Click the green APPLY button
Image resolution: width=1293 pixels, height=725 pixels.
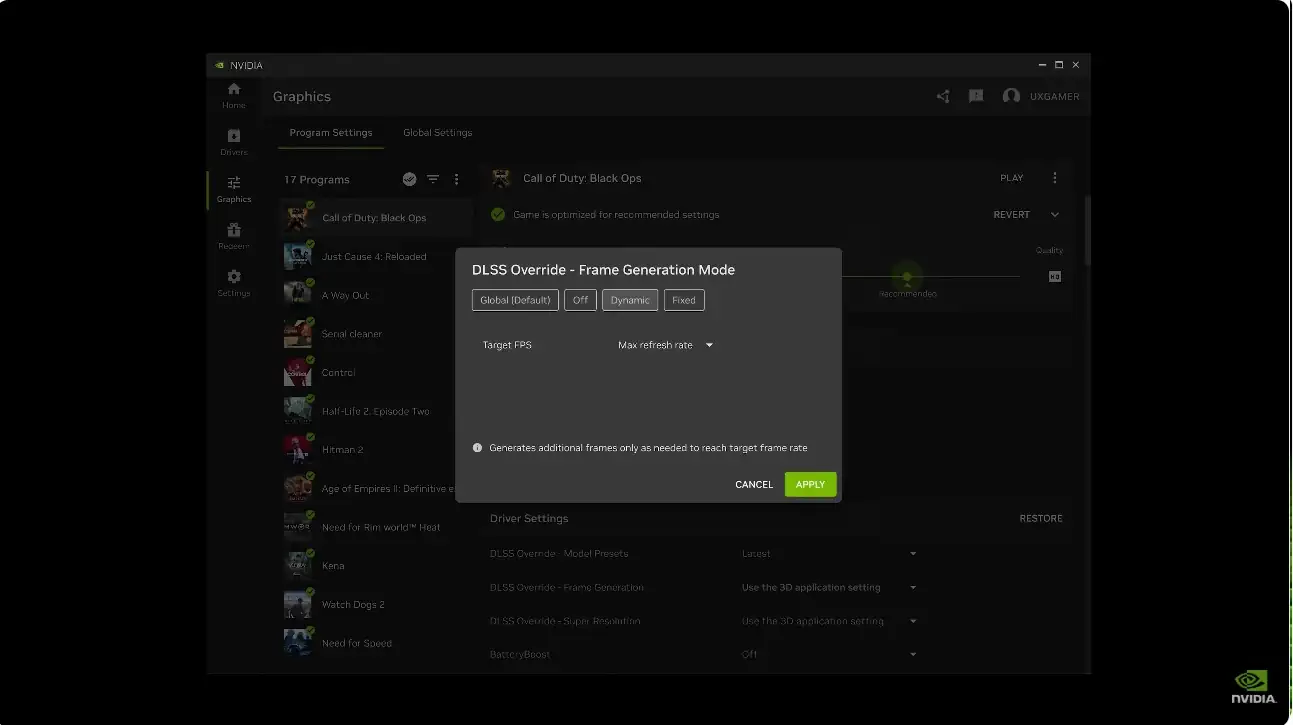tap(810, 485)
